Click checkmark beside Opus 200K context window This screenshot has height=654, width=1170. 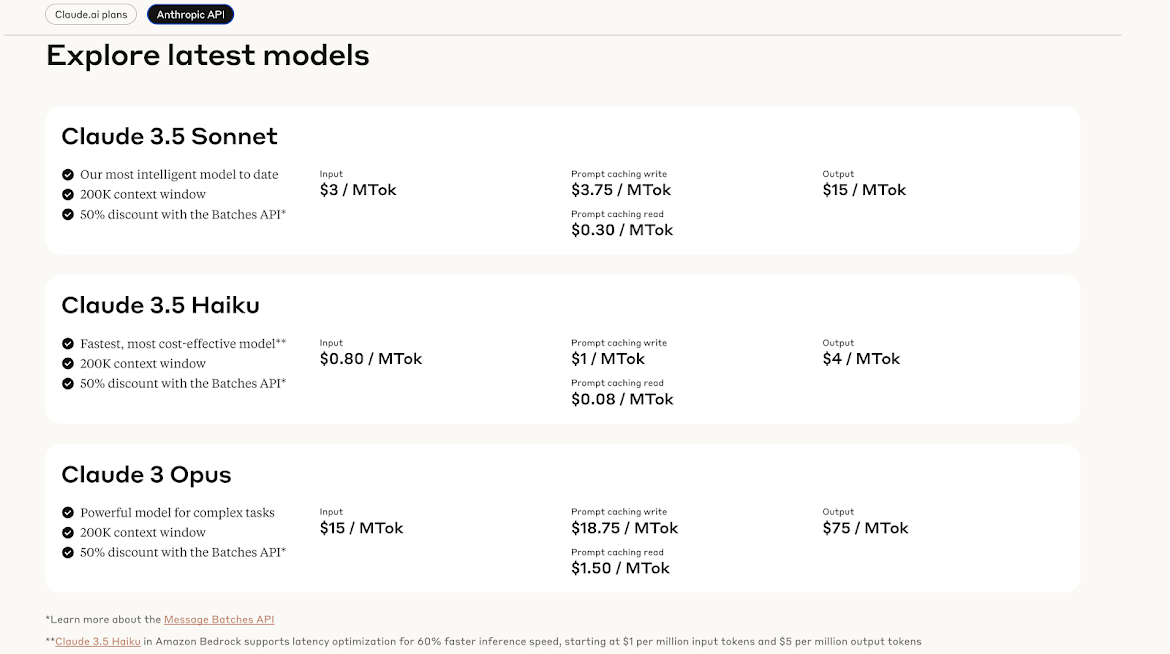pos(68,532)
